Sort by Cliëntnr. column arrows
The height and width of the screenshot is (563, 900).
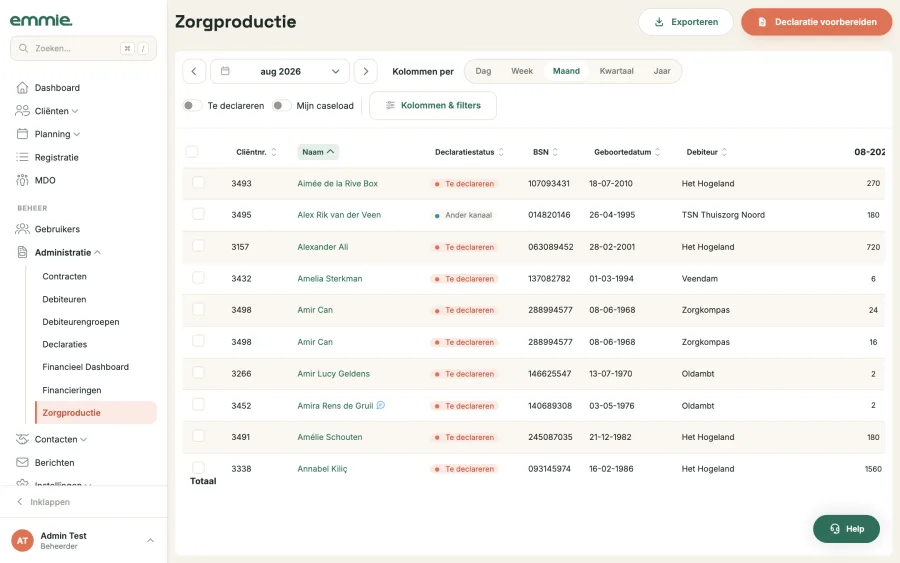click(x=274, y=152)
